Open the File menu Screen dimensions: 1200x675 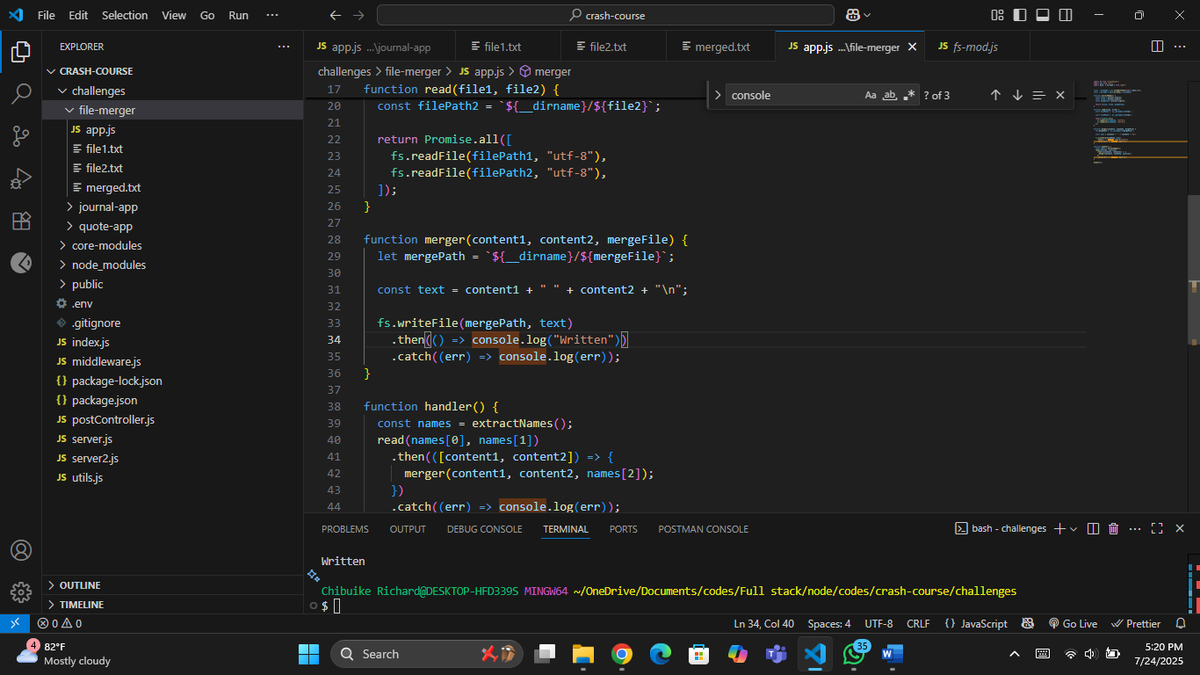(46, 15)
